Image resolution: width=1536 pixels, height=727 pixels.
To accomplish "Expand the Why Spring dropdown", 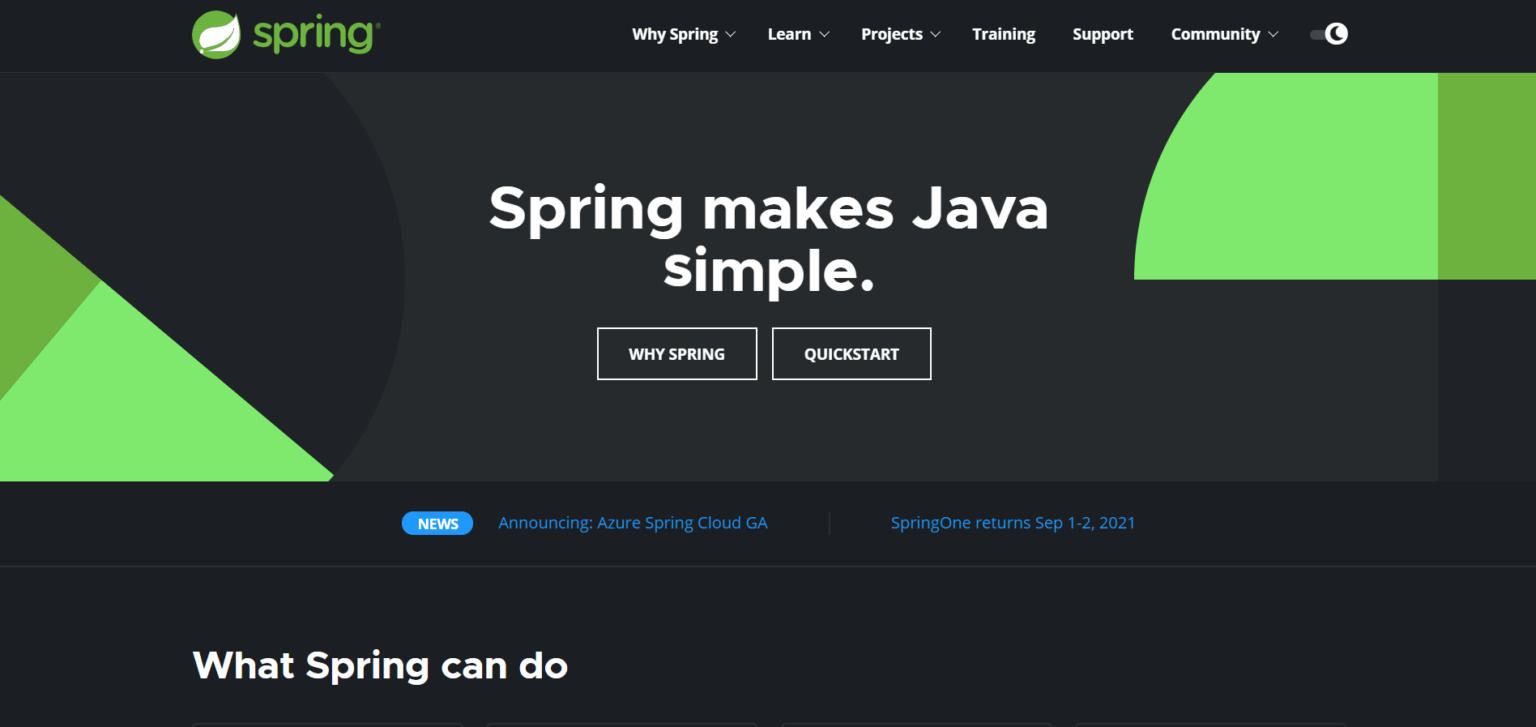I will [x=683, y=34].
